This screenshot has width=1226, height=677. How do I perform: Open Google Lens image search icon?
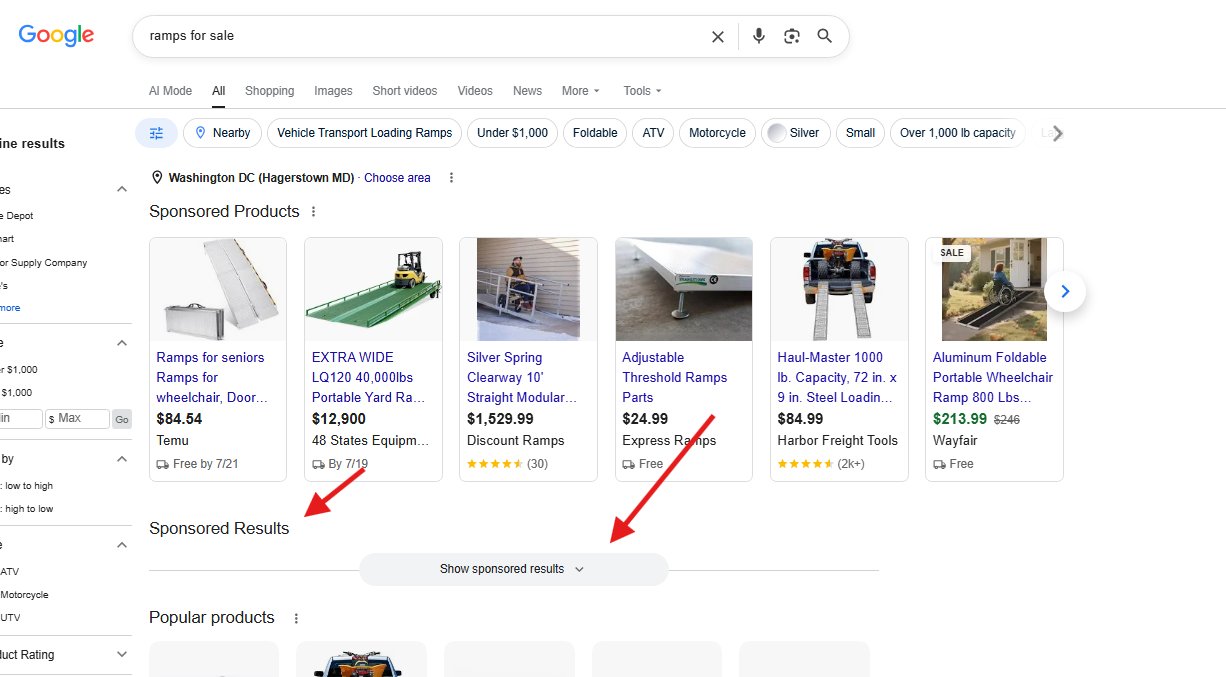click(792, 36)
